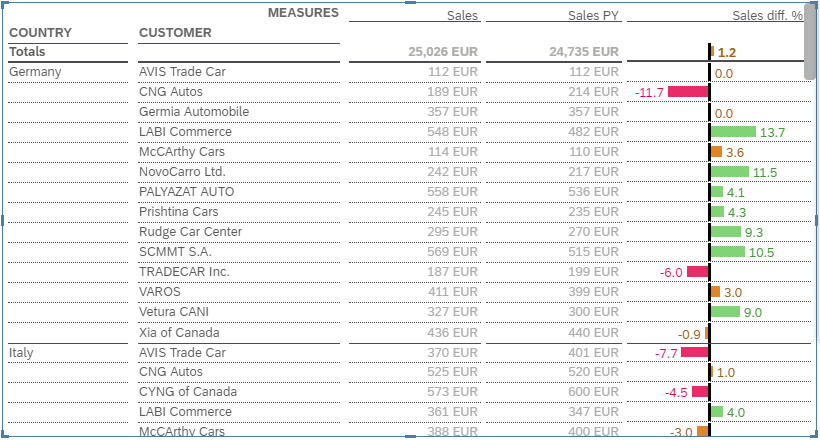Click the total Sales value 25,026 EUR
Screen dimensions: 820x440
click(443, 52)
